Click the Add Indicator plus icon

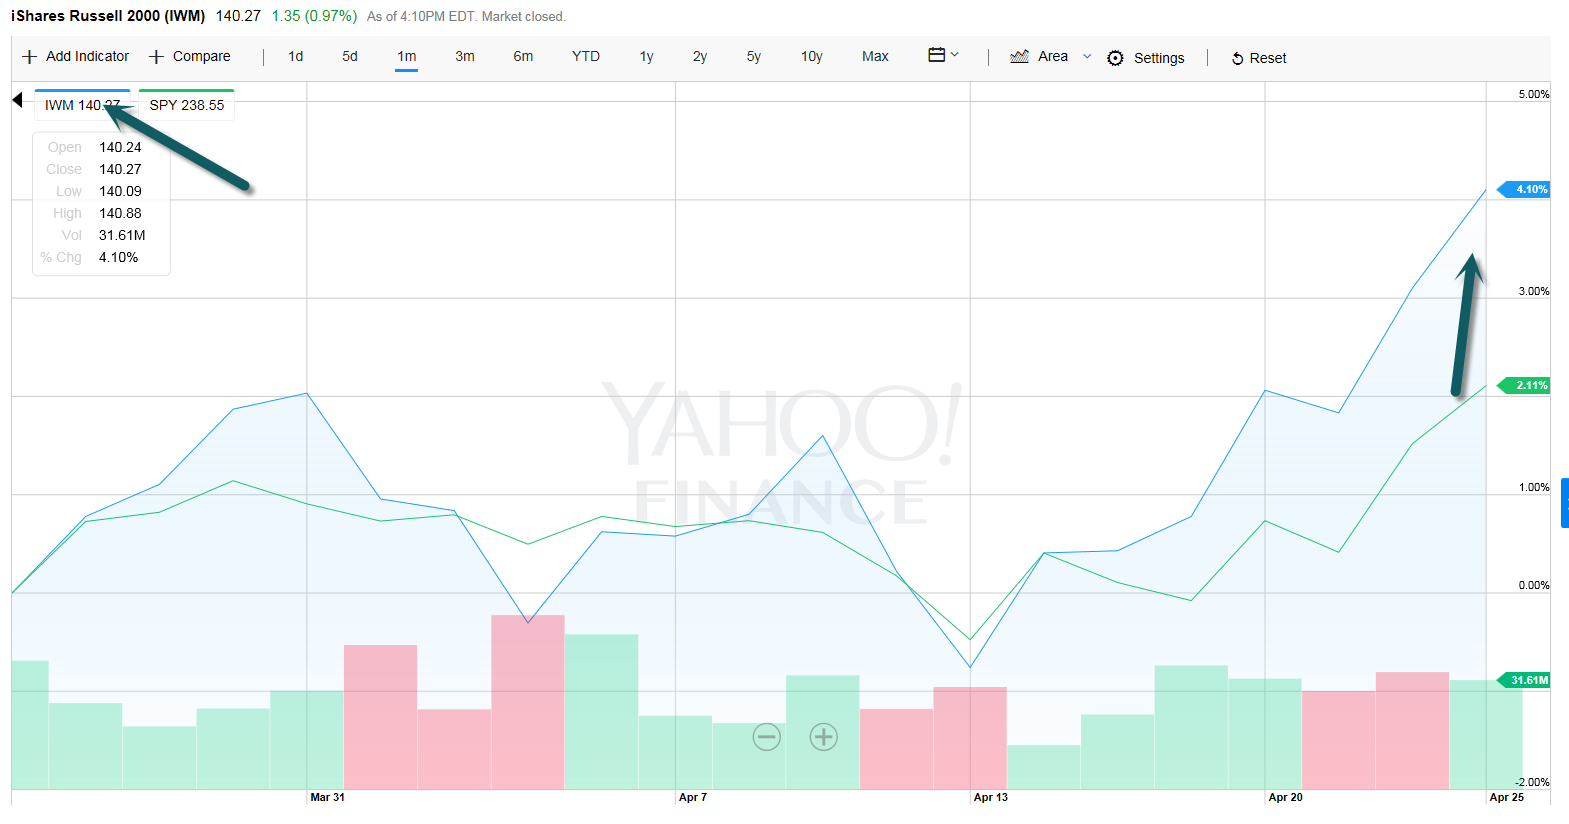point(30,57)
